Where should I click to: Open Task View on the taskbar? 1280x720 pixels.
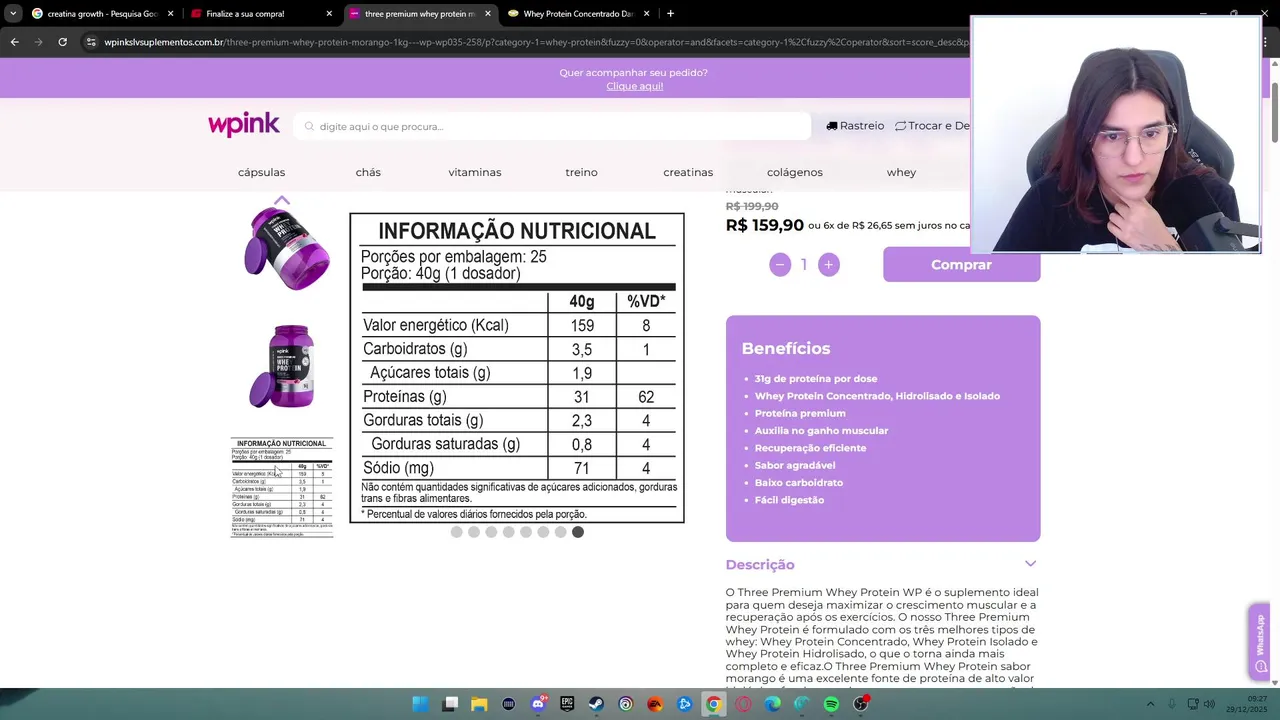coord(450,704)
